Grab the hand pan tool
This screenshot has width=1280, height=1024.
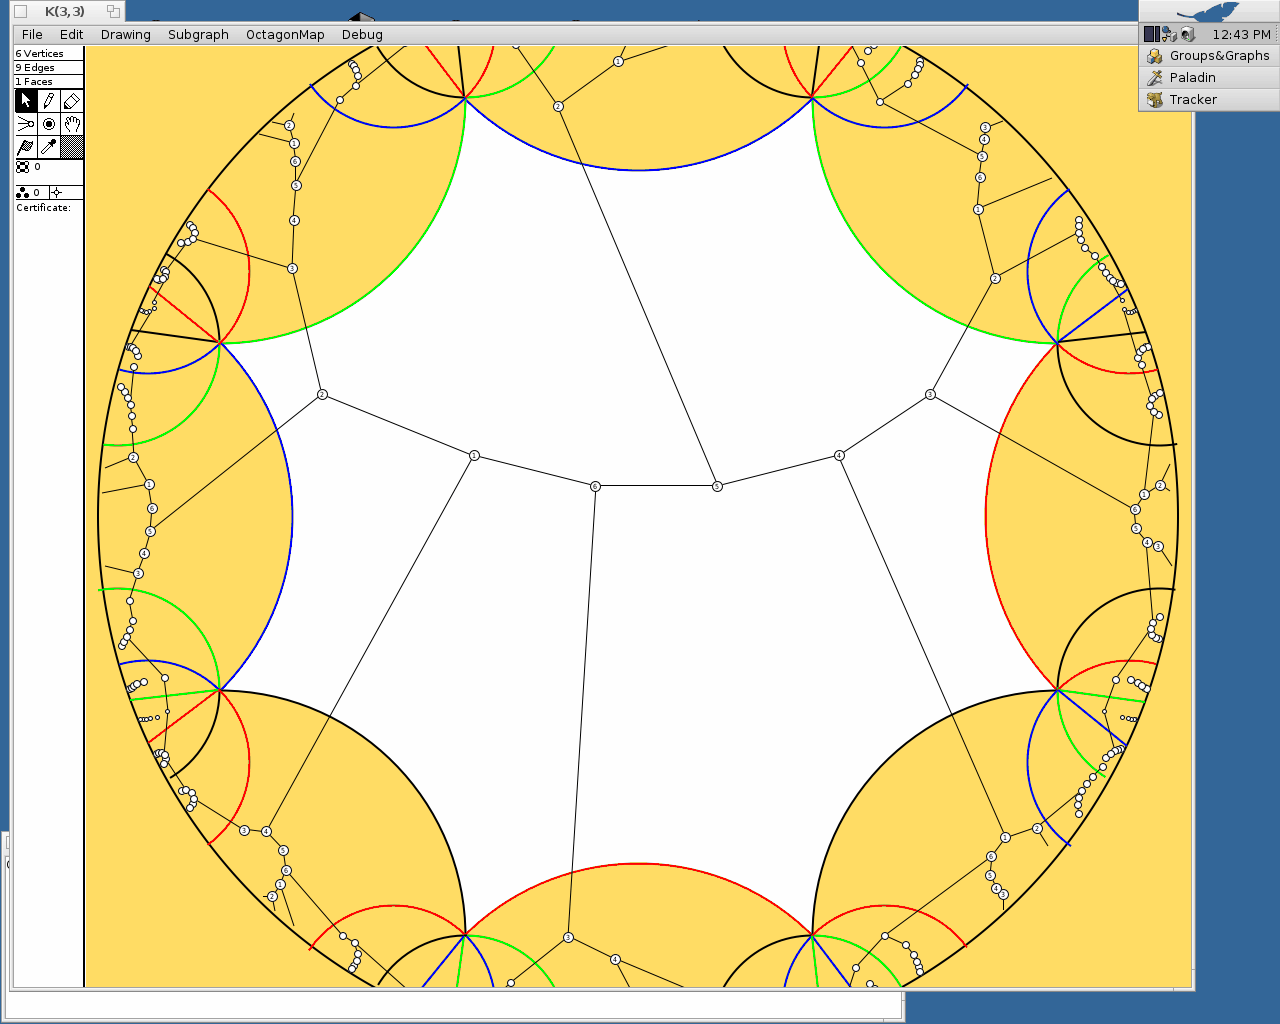point(71,124)
